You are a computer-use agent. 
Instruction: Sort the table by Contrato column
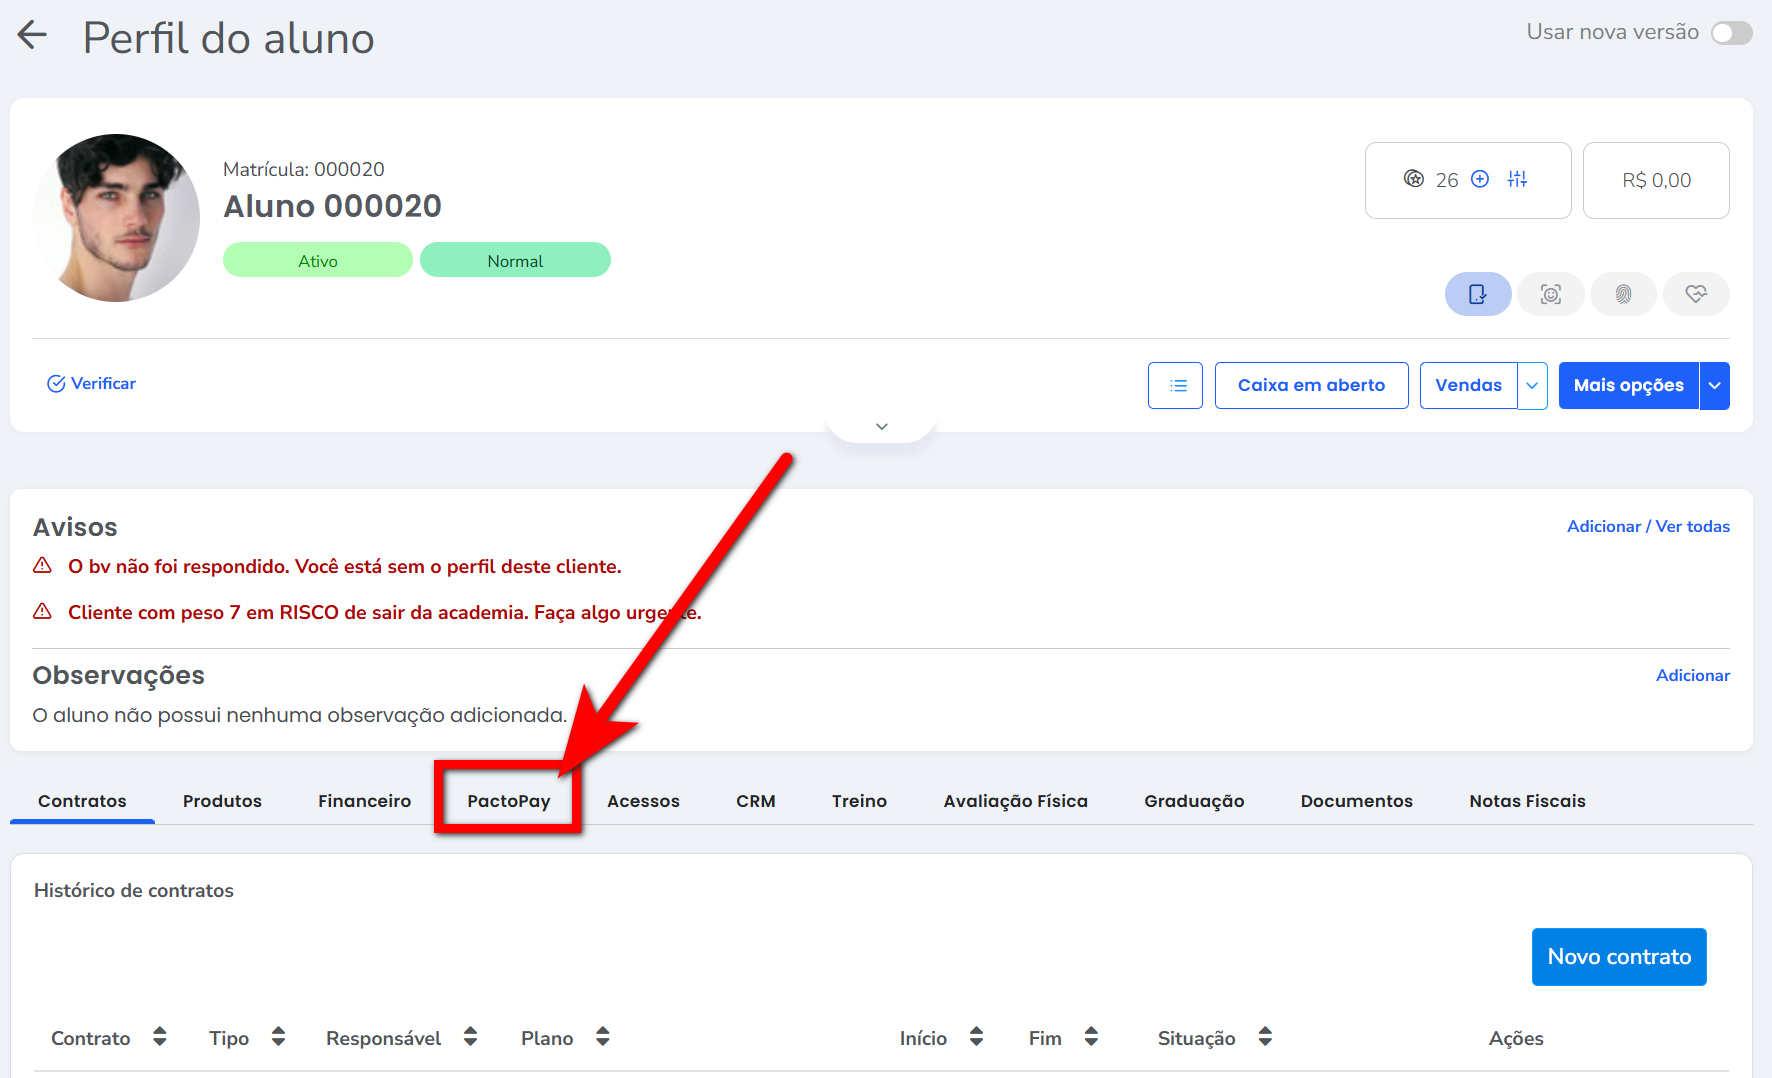tap(160, 1037)
